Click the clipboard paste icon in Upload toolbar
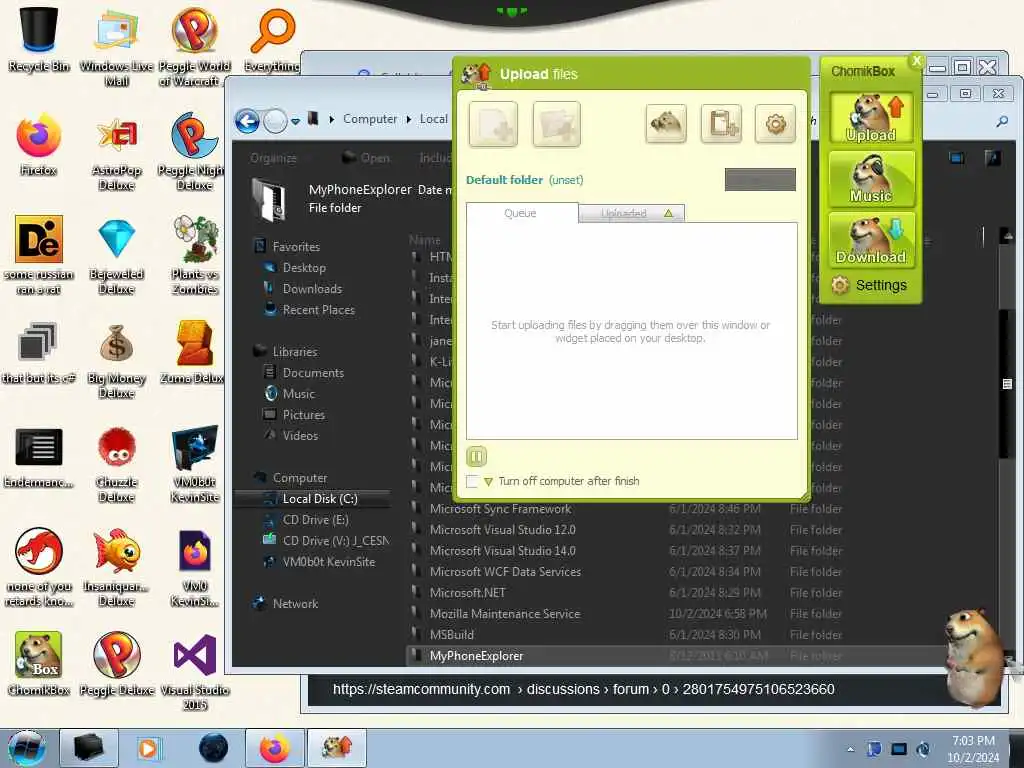 point(721,123)
